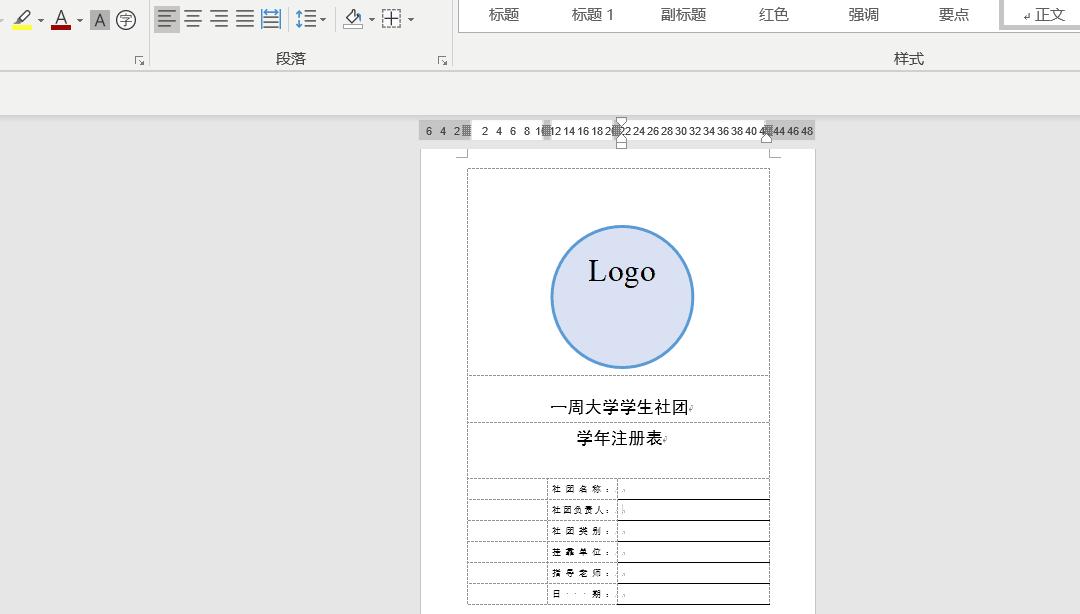Screen dimensions: 1080x614
Task: Click the right-align paragraph icon
Action: click(217, 18)
